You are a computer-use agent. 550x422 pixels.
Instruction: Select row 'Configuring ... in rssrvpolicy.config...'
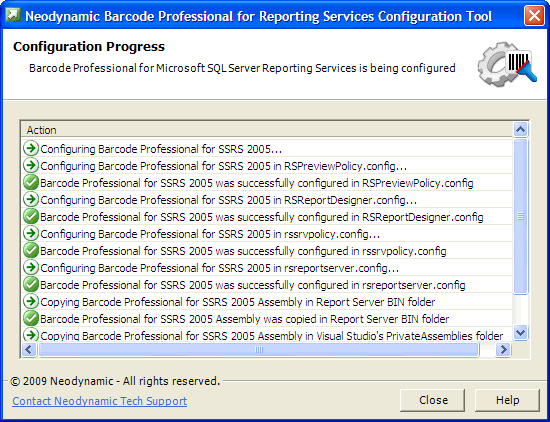click(267, 234)
